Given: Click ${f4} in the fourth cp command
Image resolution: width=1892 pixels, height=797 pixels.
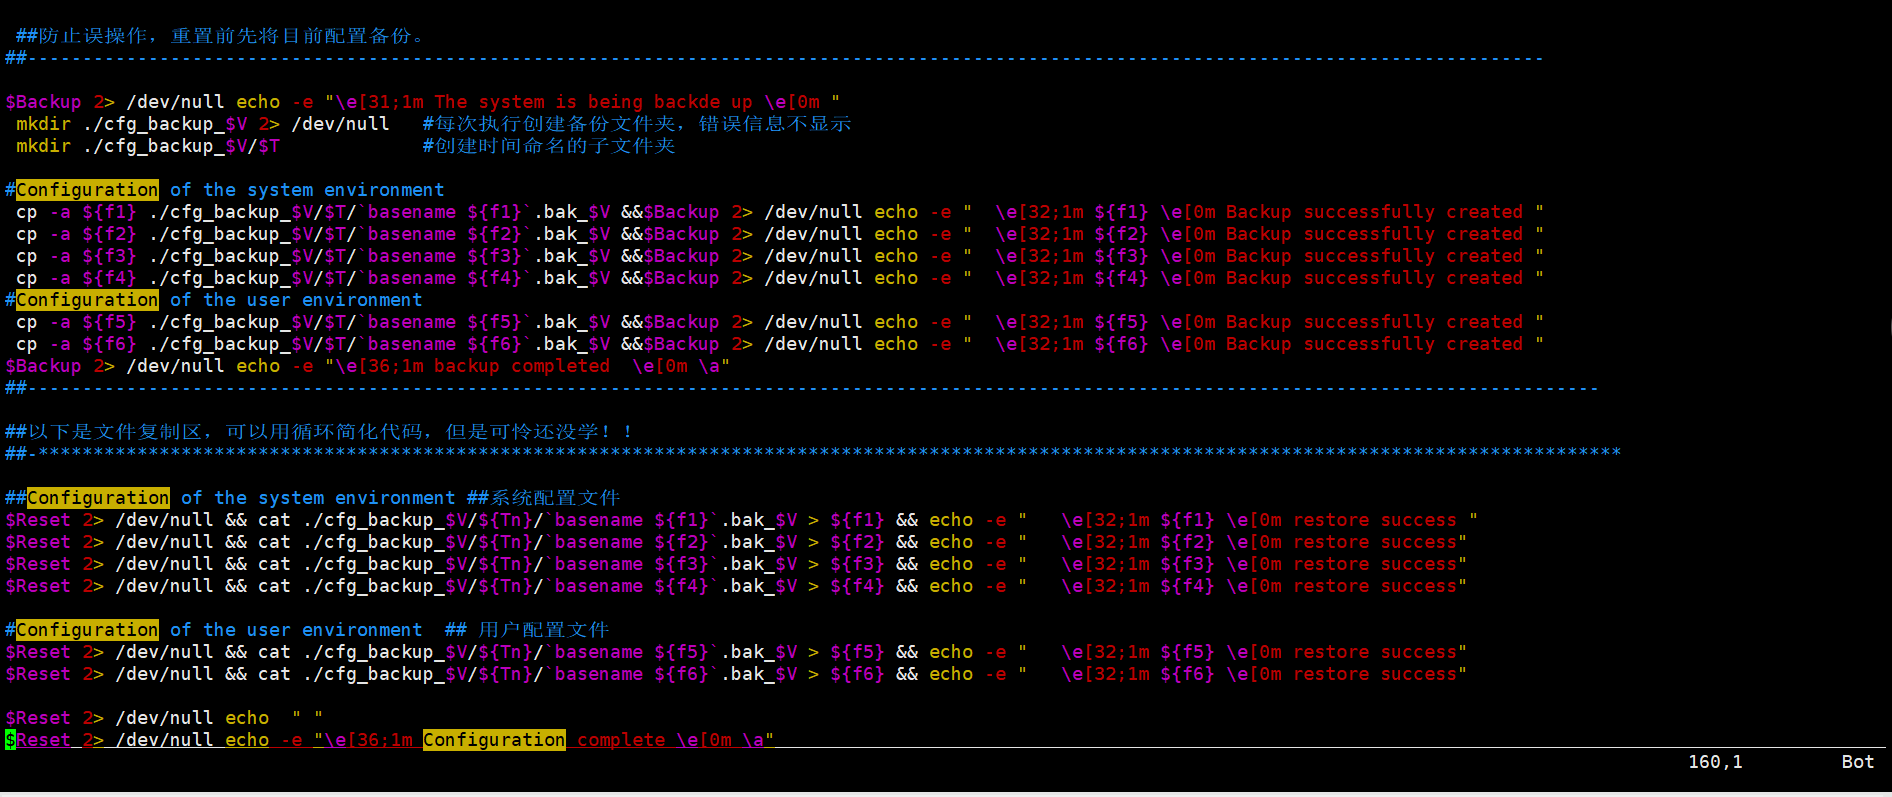Looking at the screenshot, I should tap(109, 278).
